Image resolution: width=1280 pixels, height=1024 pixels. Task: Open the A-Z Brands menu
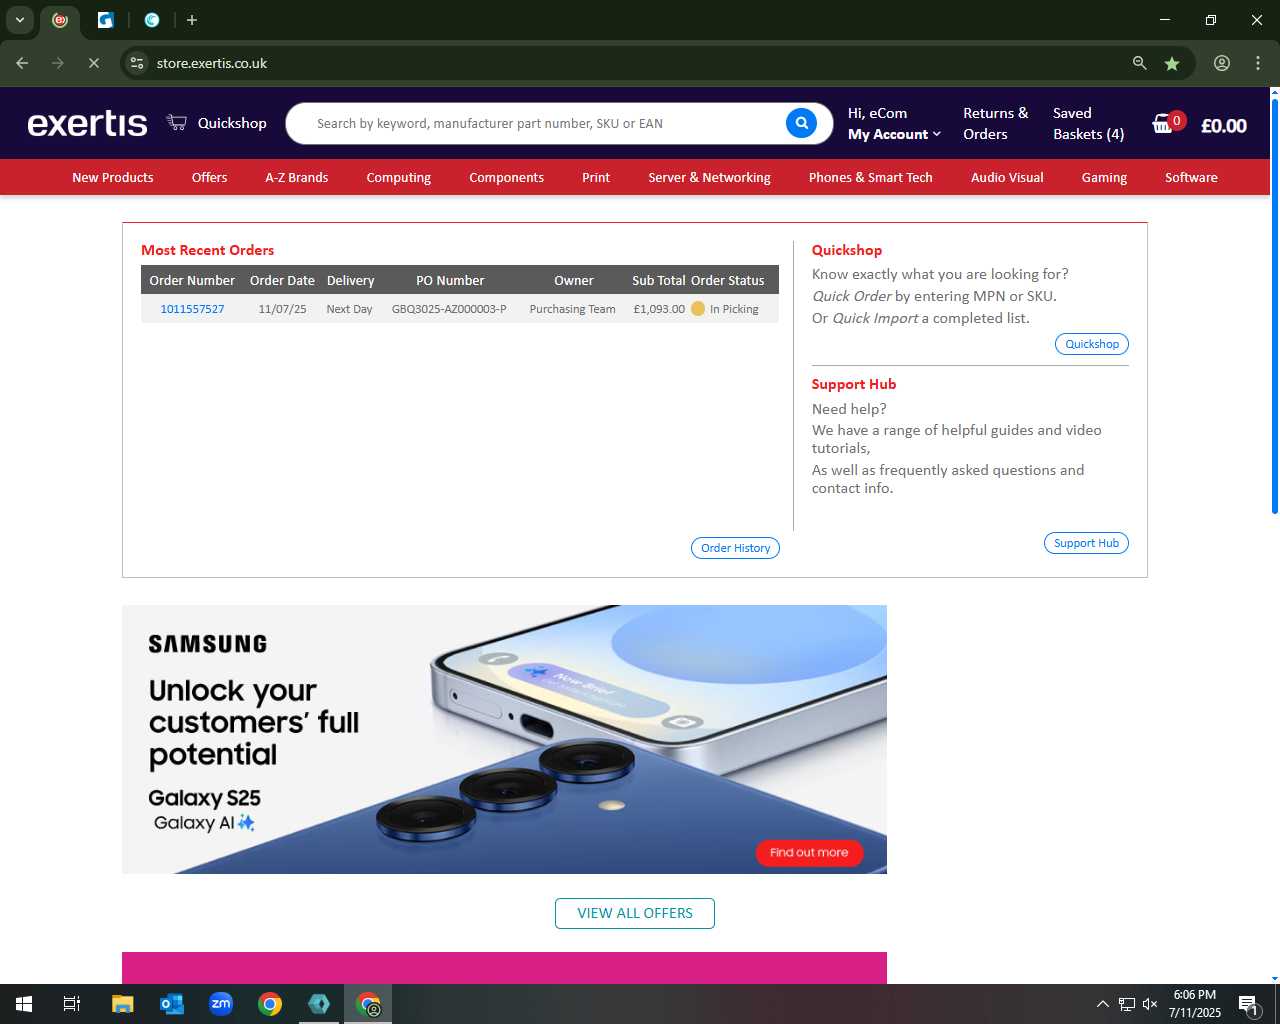point(296,177)
